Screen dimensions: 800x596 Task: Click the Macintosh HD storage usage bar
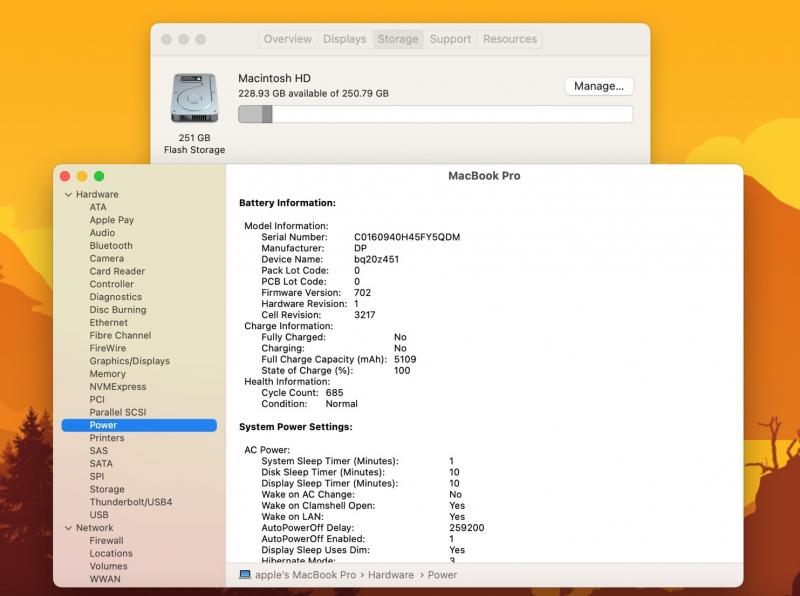[x=436, y=114]
